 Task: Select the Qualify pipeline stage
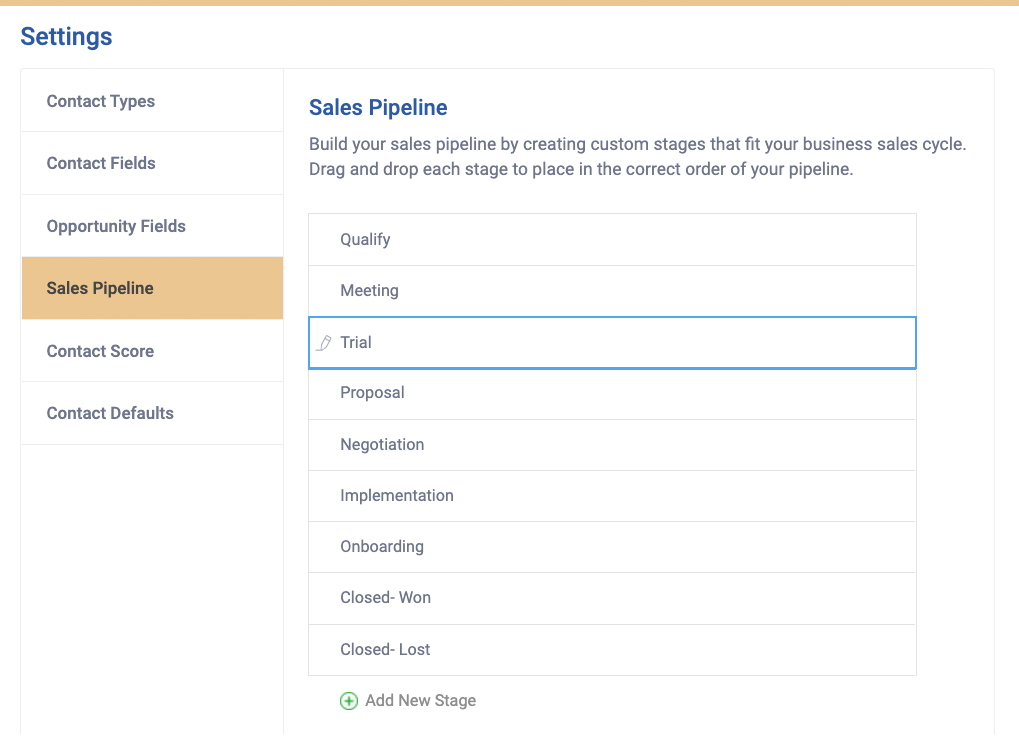pos(612,240)
